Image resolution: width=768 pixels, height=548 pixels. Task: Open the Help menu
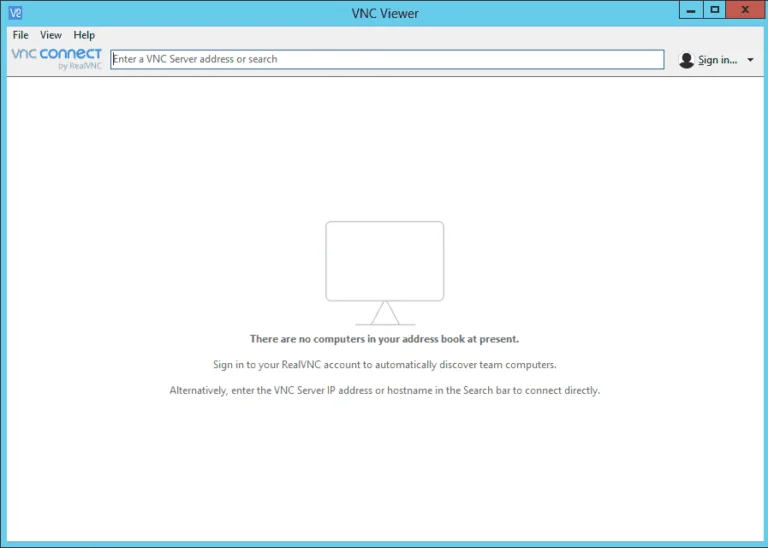point(84,35)
